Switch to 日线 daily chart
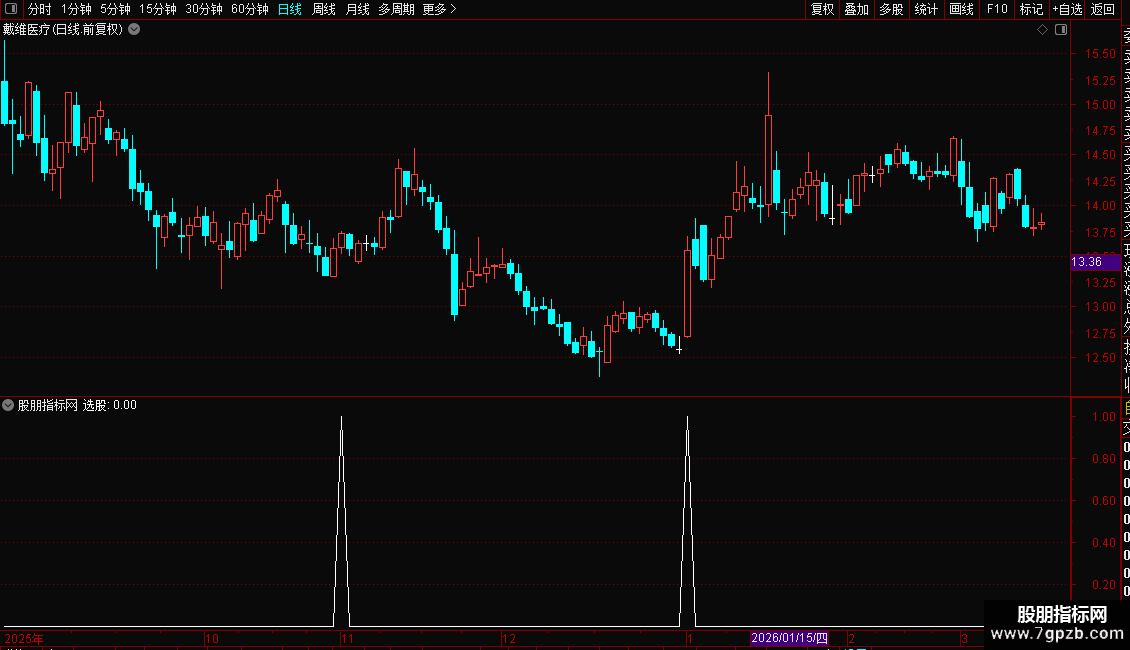 pos(290,9)
